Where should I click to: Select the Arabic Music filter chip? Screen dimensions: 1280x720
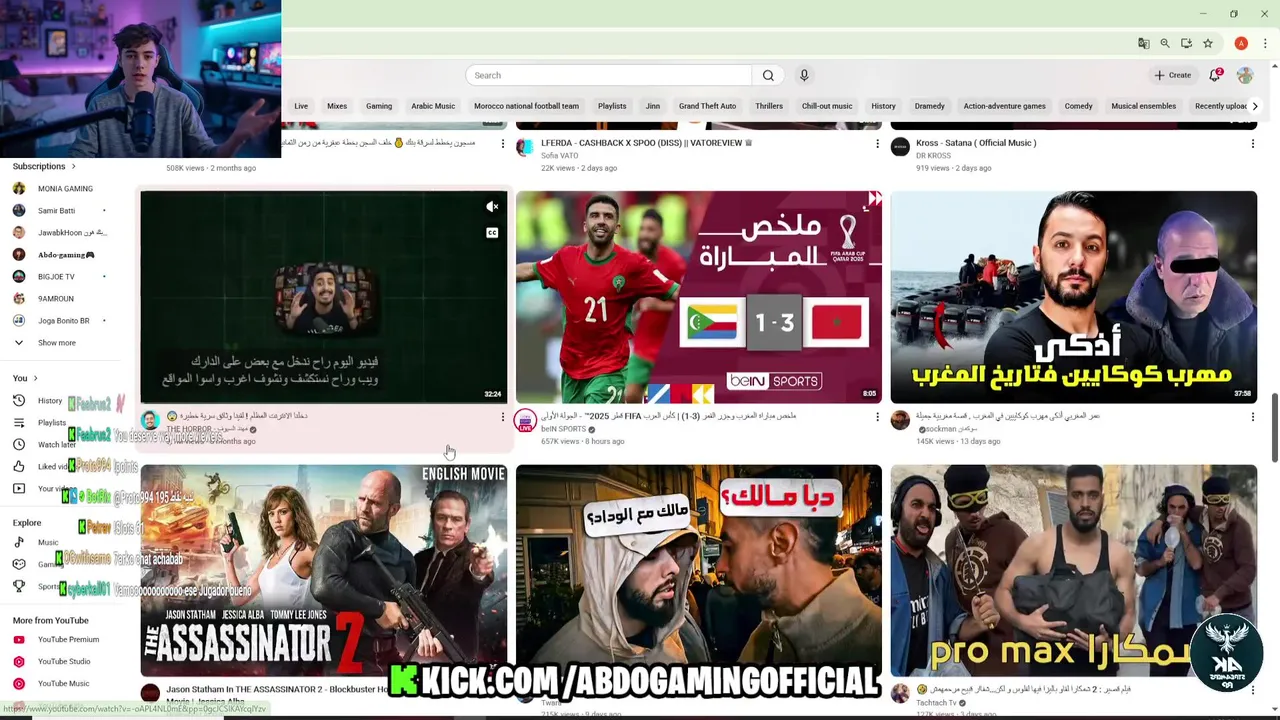433,106
